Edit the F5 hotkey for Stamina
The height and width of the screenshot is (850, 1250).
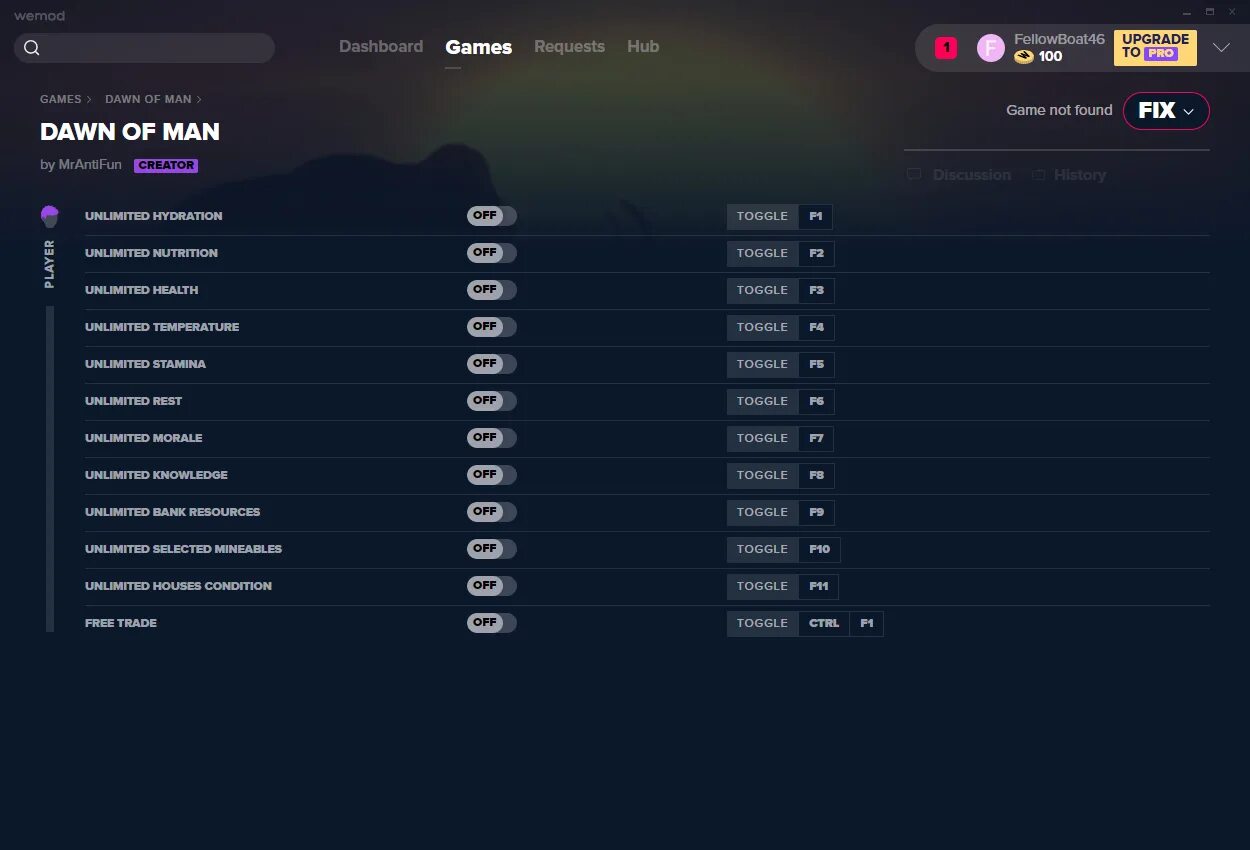tap(816, 364)
